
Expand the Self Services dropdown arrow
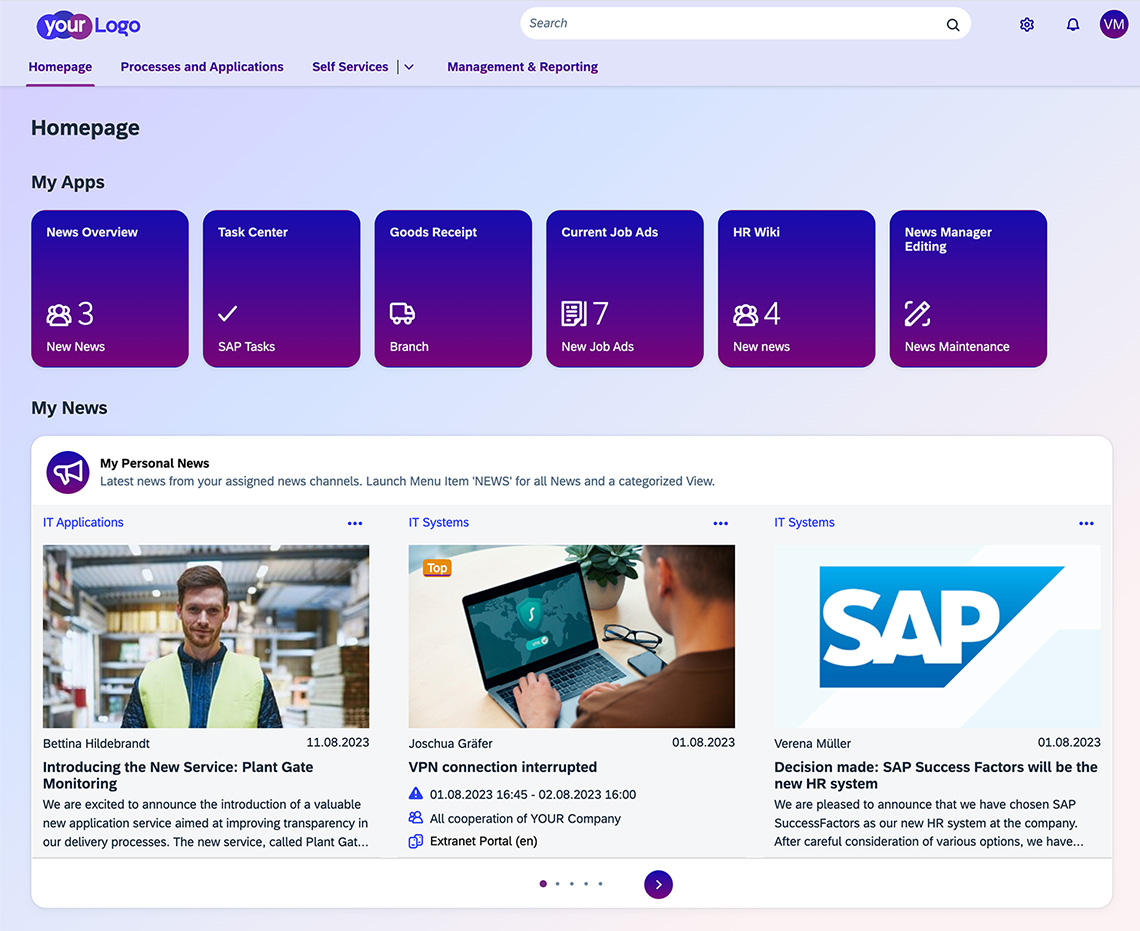pyautogui.click(x=409, y=67)
